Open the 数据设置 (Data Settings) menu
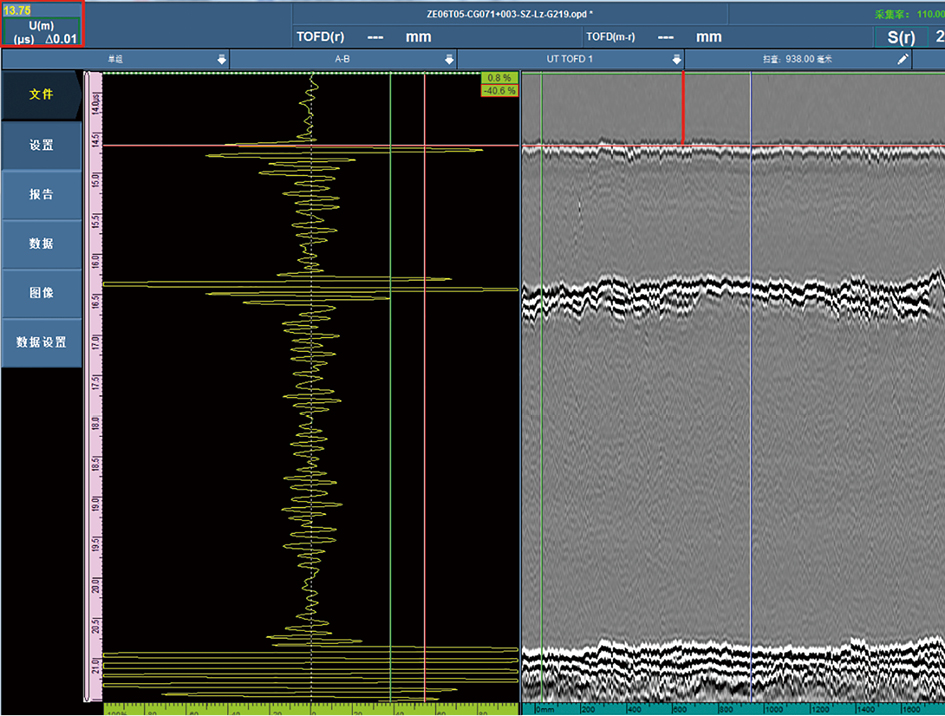 (41, 342)
